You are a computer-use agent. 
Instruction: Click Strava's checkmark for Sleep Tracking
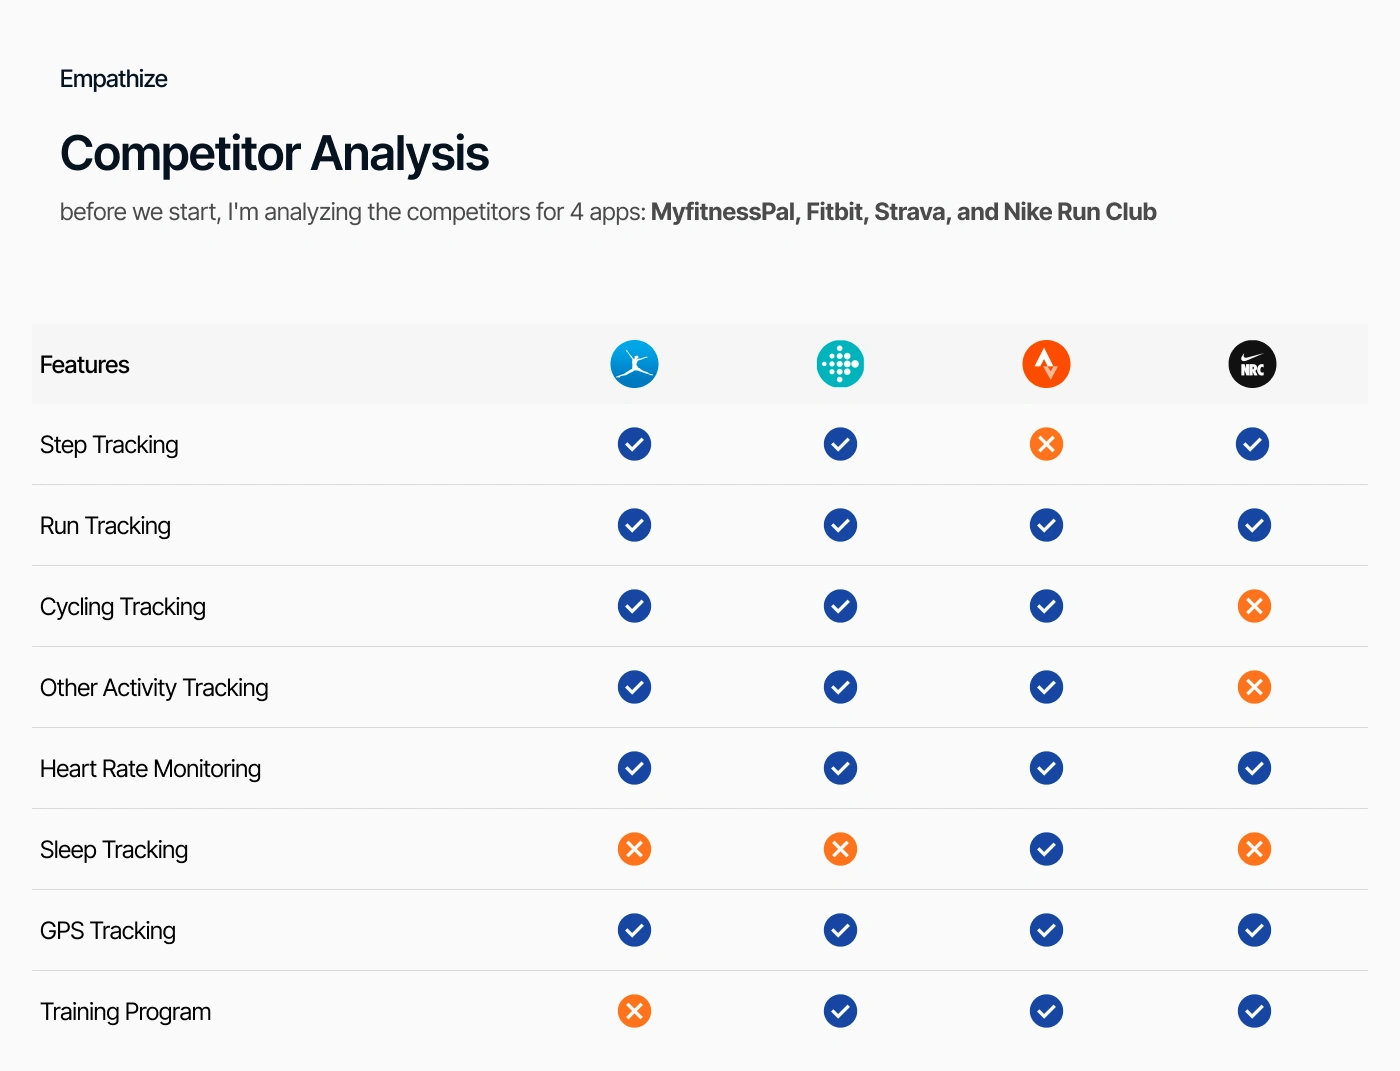1046,849
